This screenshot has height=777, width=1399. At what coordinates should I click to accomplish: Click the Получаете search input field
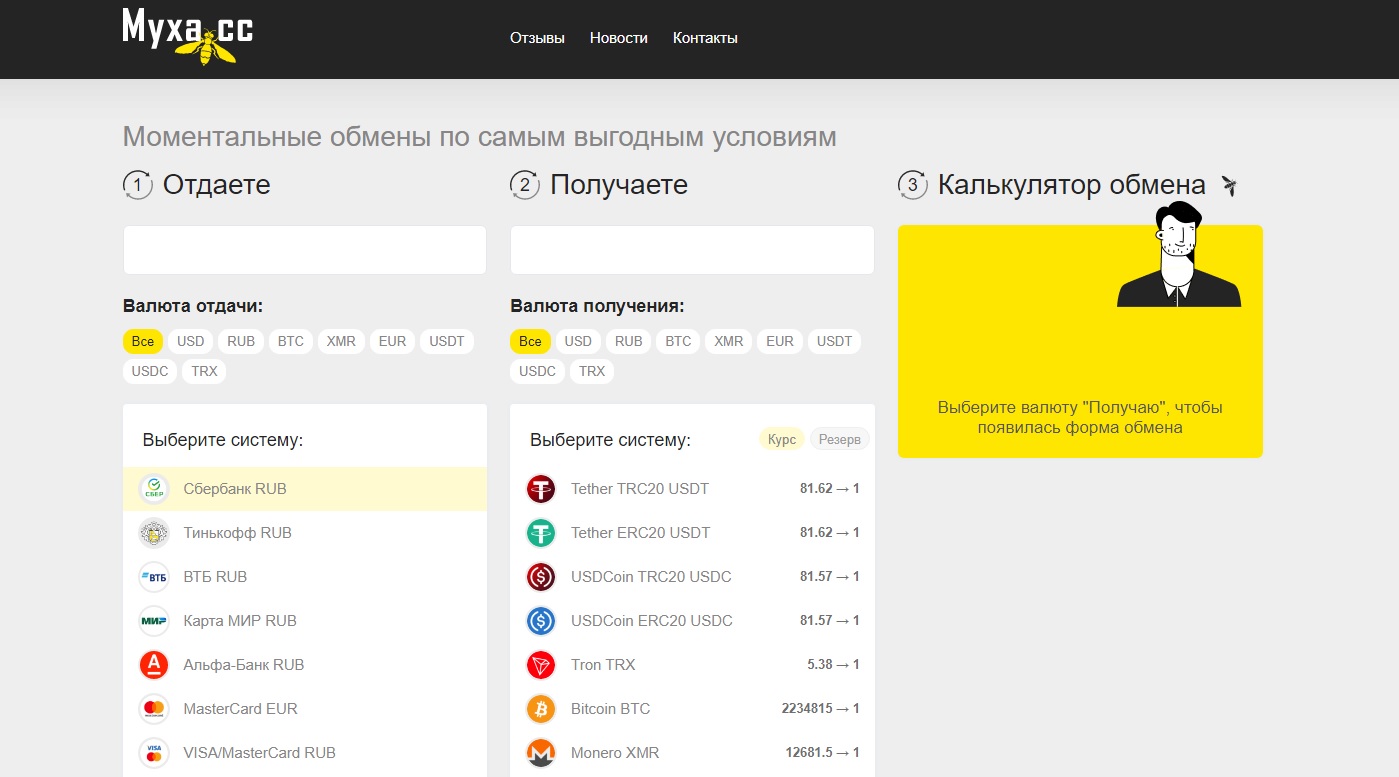pyautogui.click(x=692, y=250)
